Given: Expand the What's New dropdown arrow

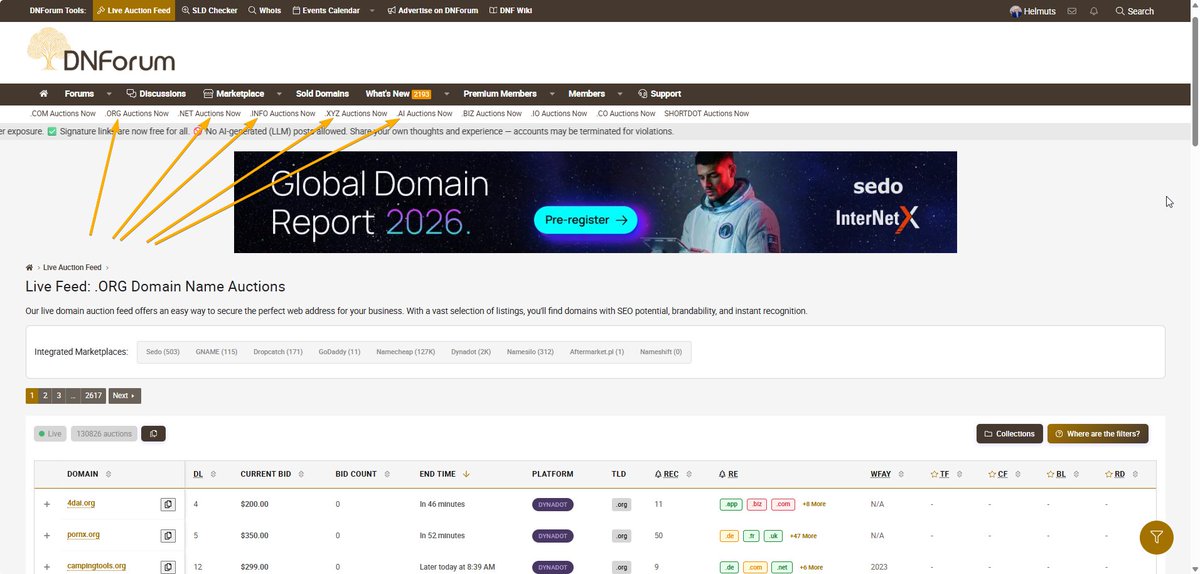Looking at the screenshot, I should [x=446, y=93].
